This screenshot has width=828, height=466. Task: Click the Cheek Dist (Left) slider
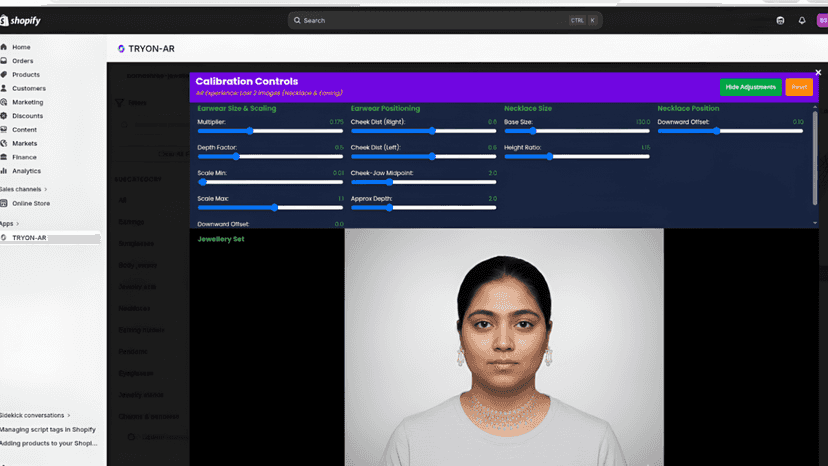[x=424, y=156]
